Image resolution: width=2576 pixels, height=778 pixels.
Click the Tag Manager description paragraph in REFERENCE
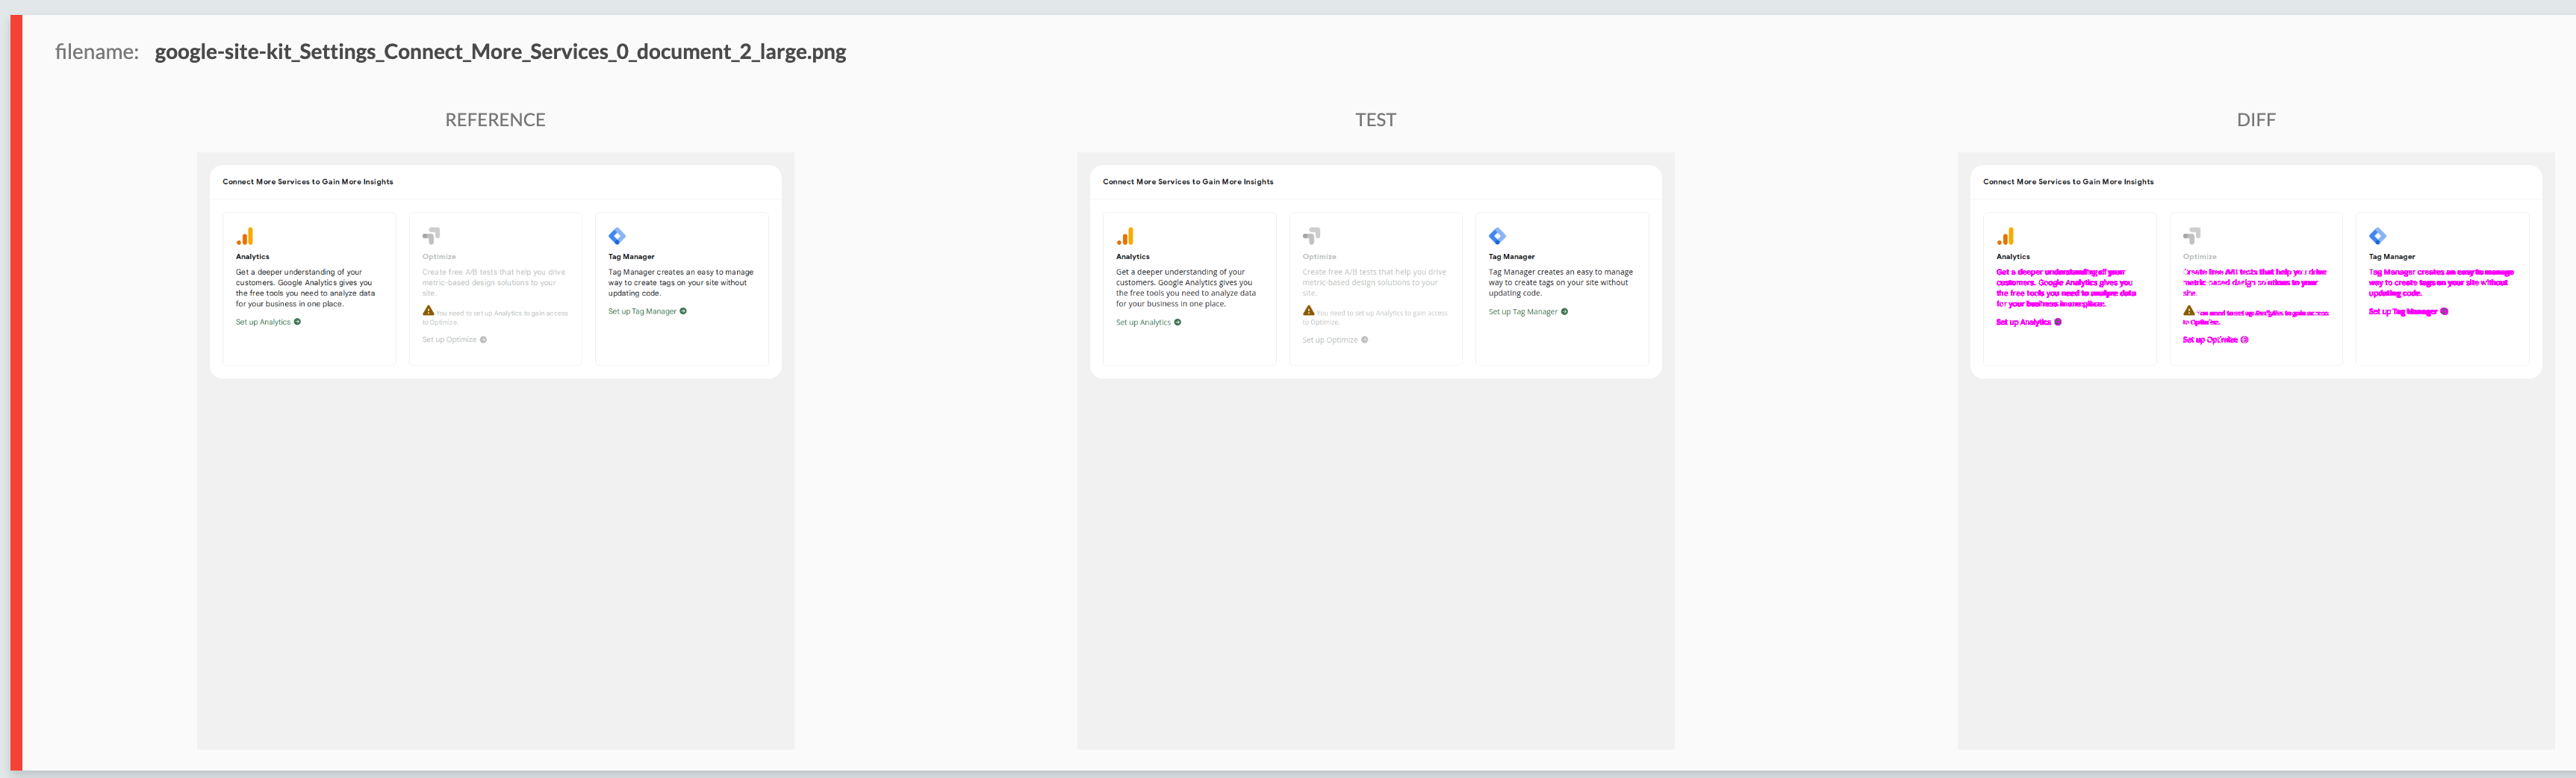point(681,283)
